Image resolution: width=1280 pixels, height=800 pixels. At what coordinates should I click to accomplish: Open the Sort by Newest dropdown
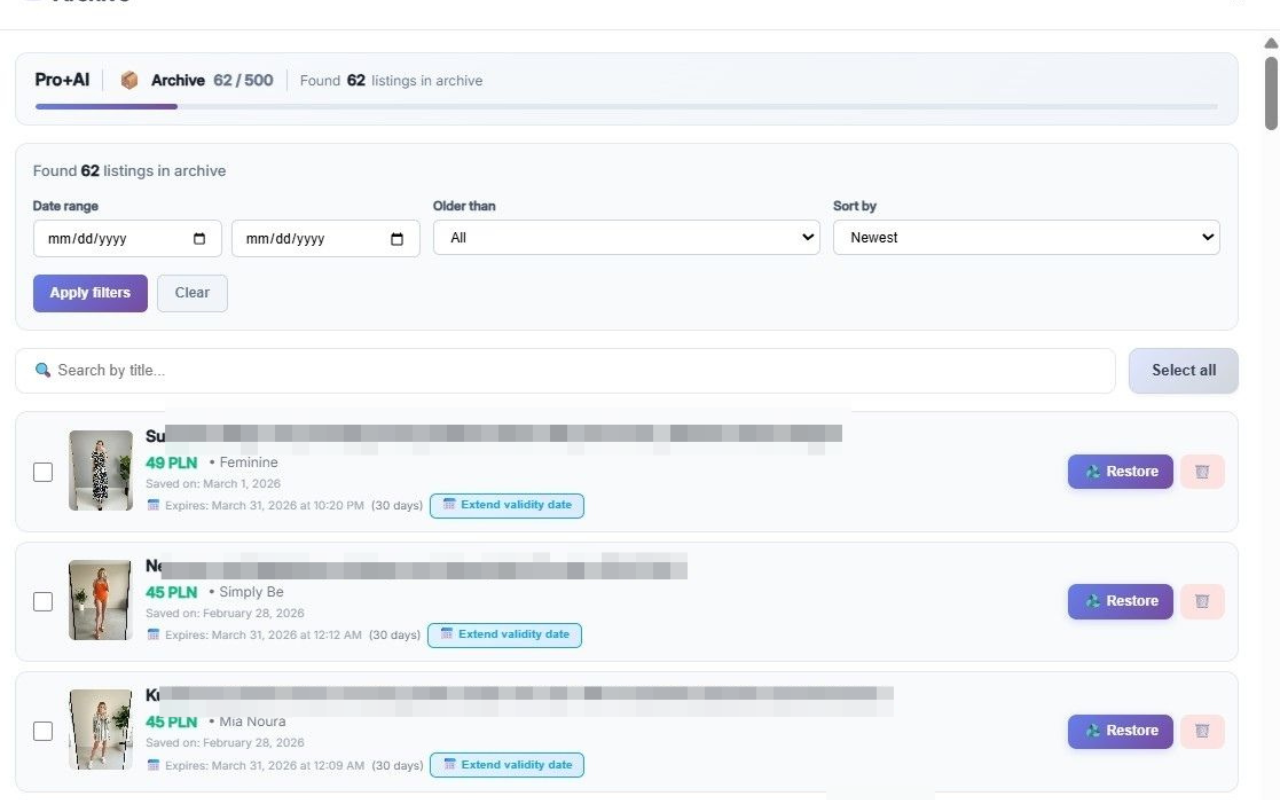[x=1026, y=238]
